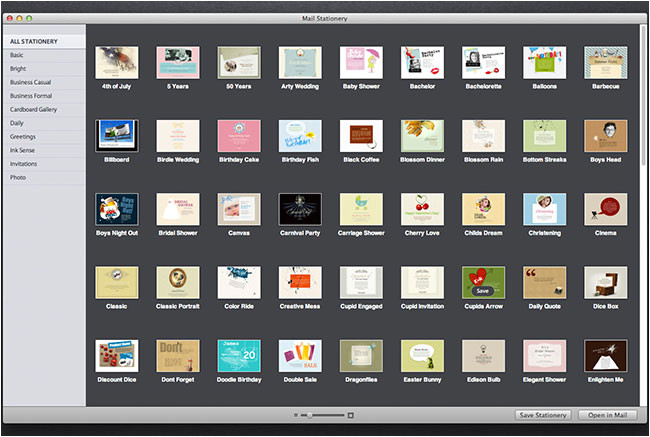Adjust the thumbnail zoom slider
Image resolution: width=650 pixels, height=437 pixels.
coord(310,414)
